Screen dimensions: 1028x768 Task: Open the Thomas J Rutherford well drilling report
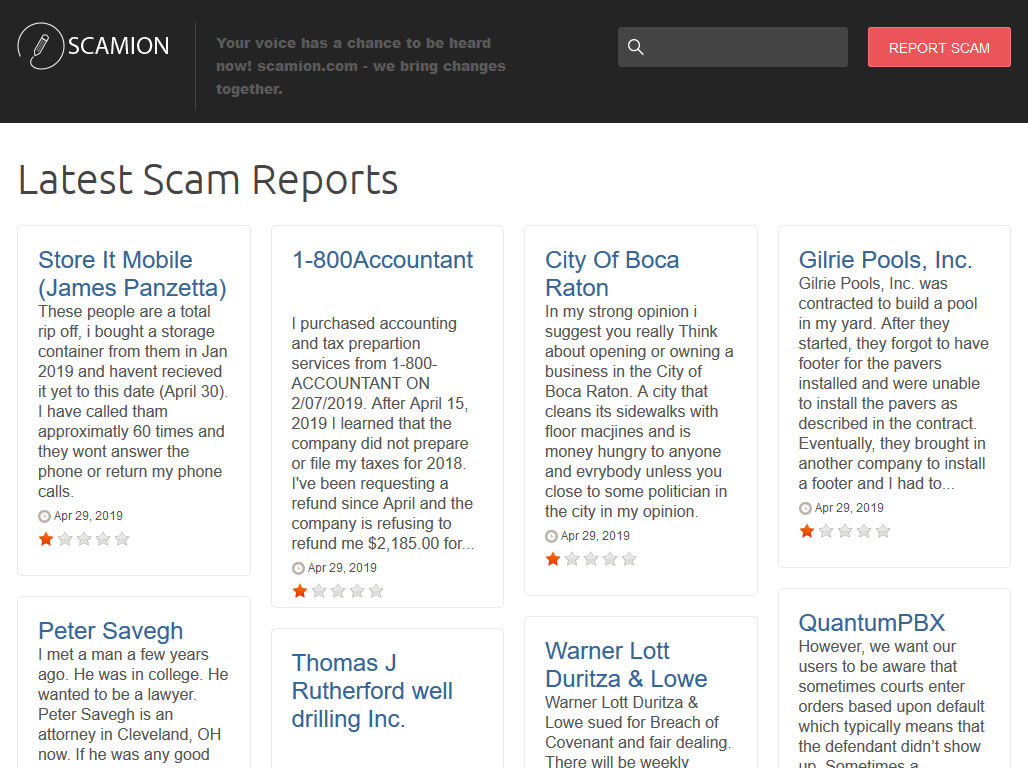click(x=372, y=691)
